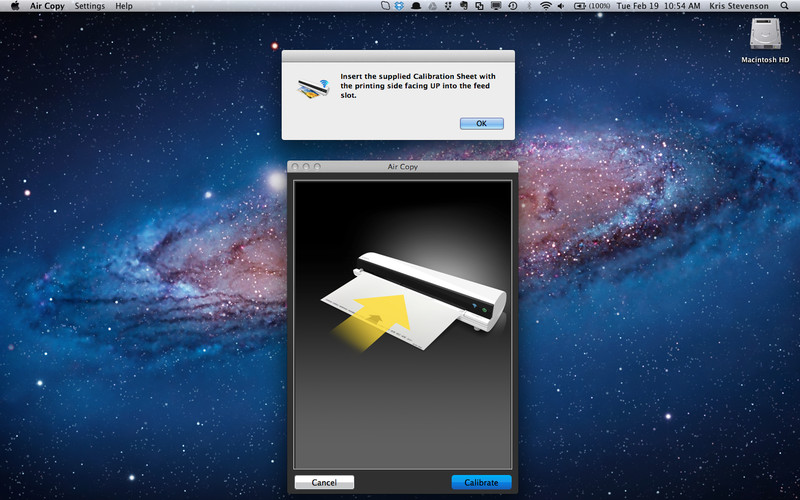The width and height of the screenshot is (800, 500).
Task: Click the scanner illustration in Air Copy window
Action: pos(413,301)
